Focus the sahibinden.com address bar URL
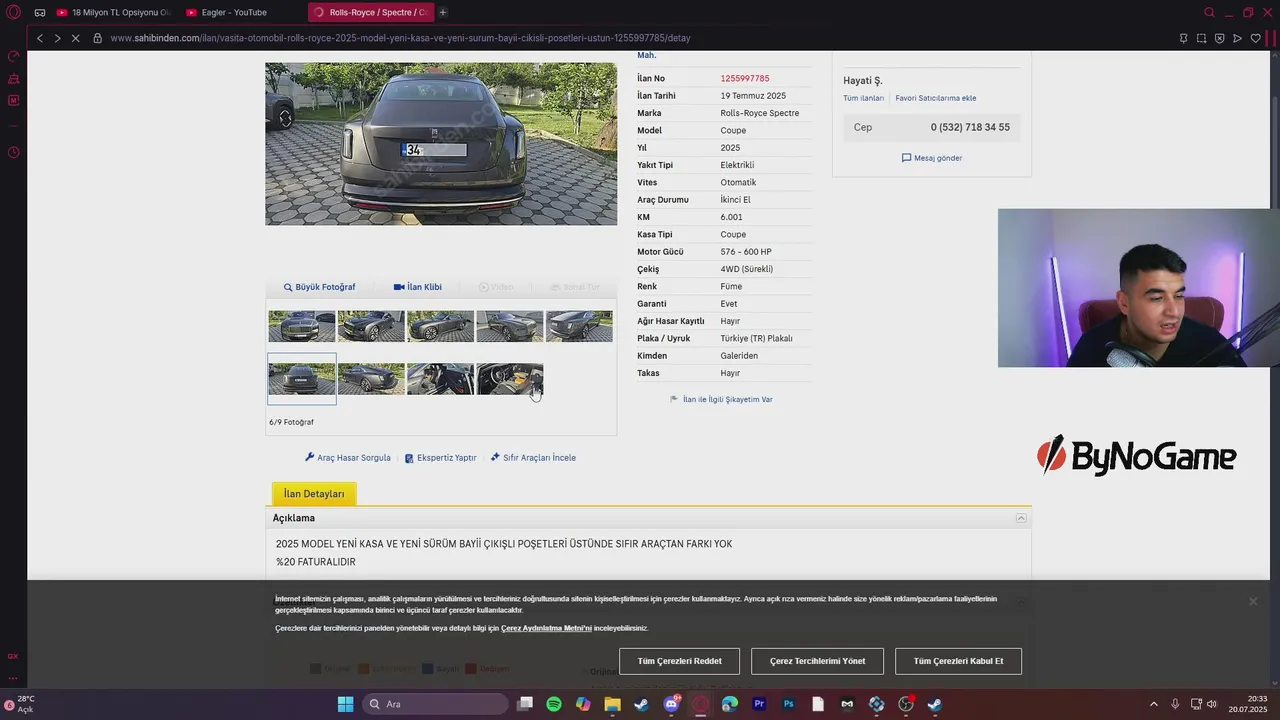This screenshot has height=720, width=1280. coord(400,38)
